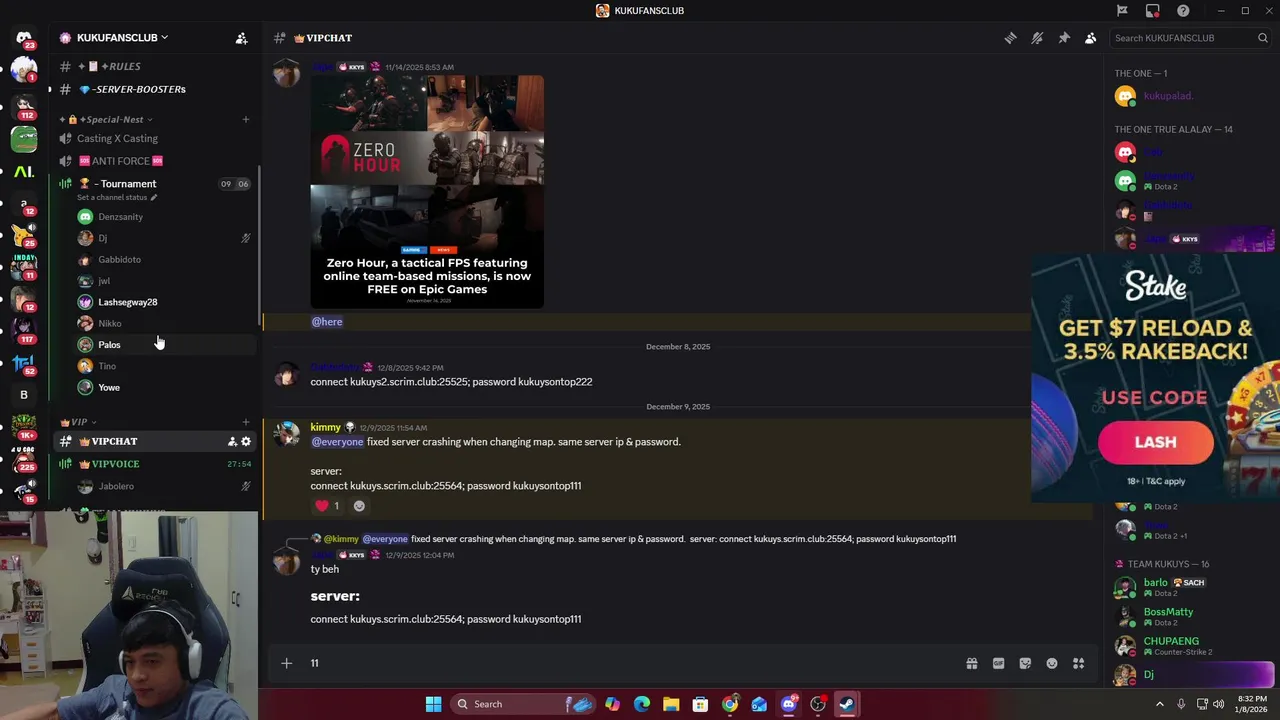The image size is (1280, 720).
Task: Click the message input field
Action: point(630,663)
